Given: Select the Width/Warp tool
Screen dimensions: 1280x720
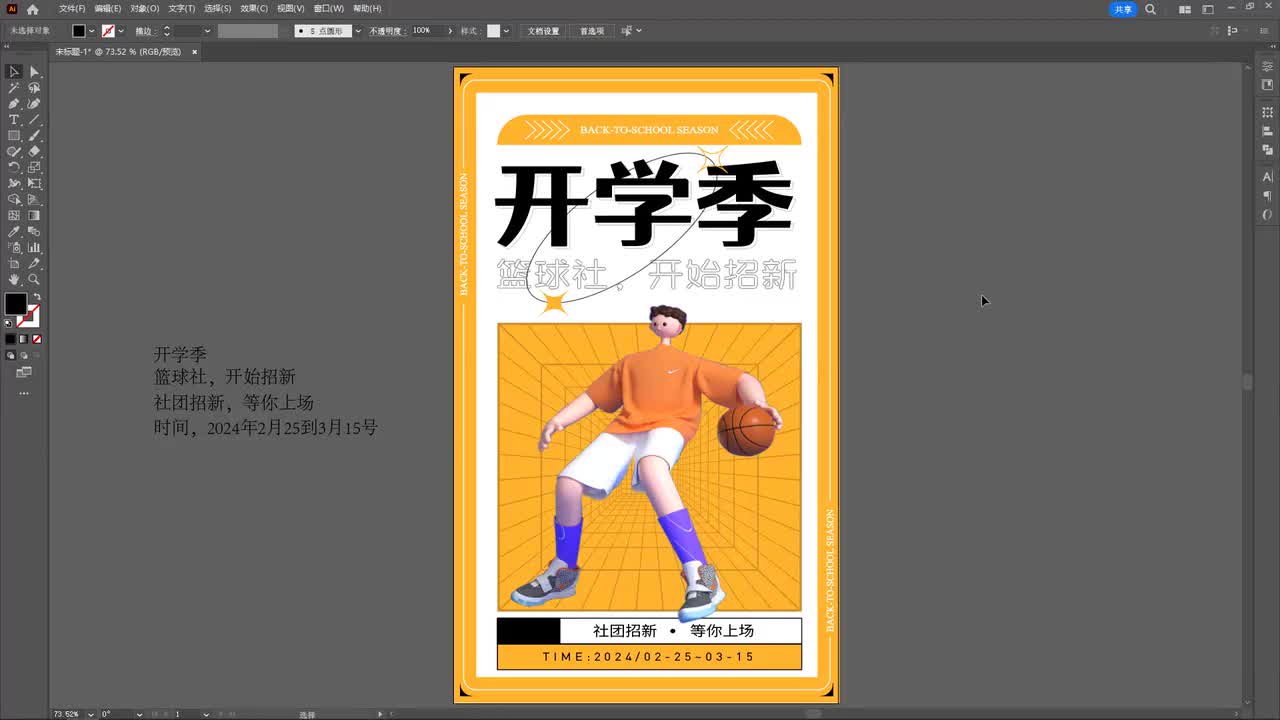Looking at the screenshot, I should [x=14, y=184].
